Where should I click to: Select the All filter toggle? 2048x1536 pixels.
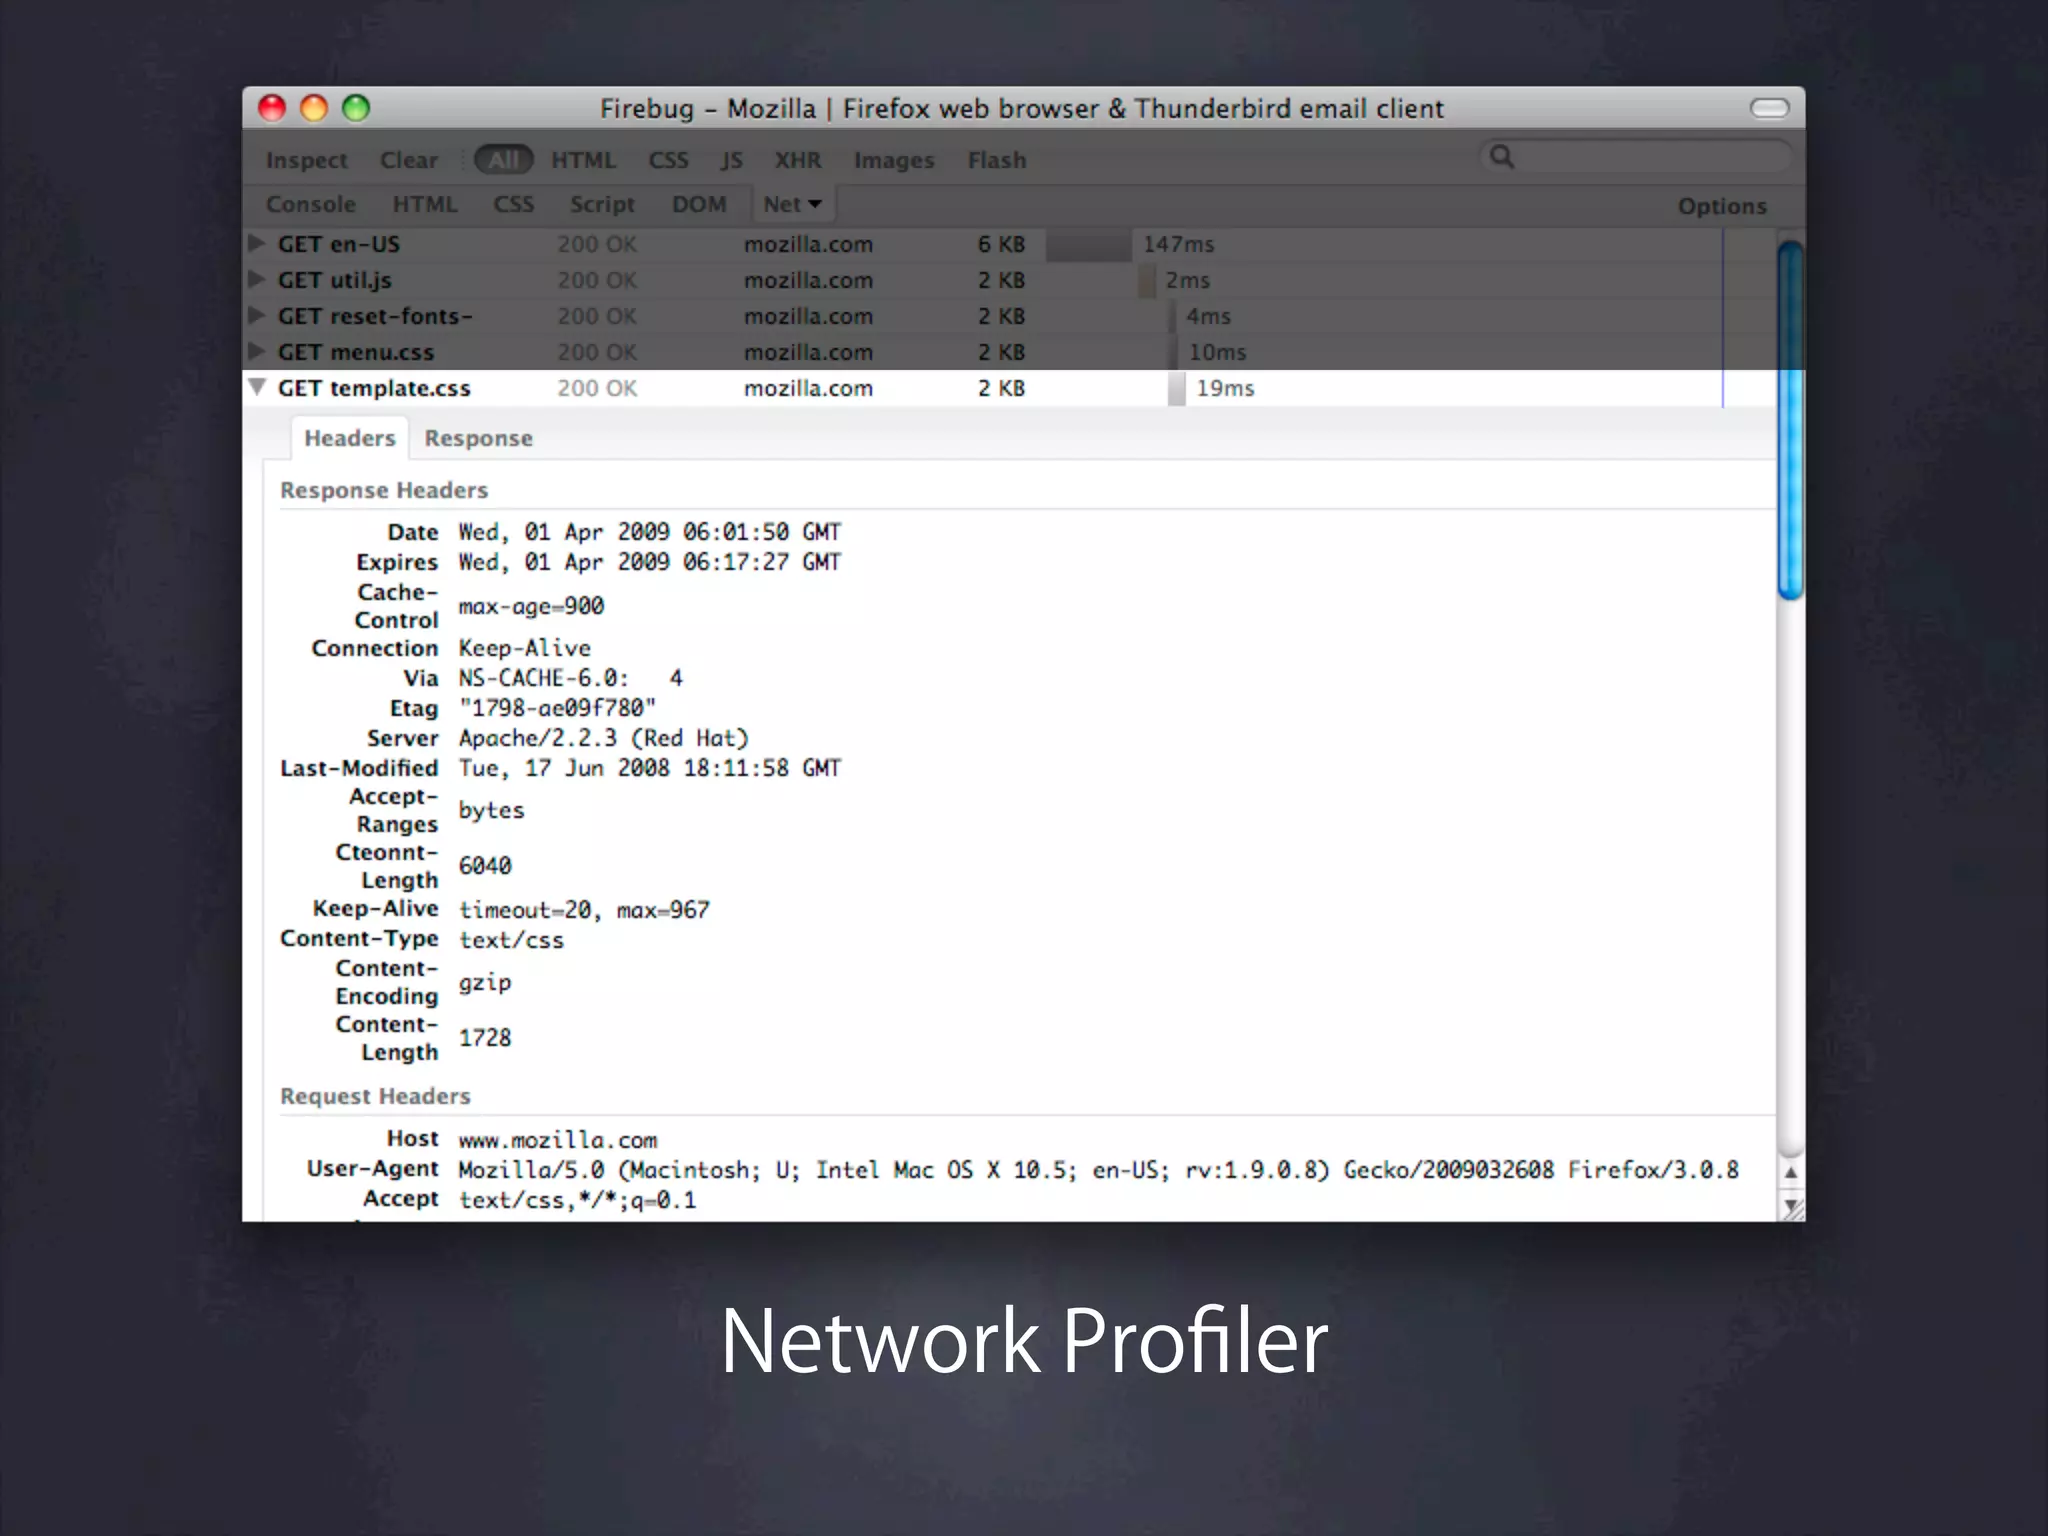tap(503, 160)
